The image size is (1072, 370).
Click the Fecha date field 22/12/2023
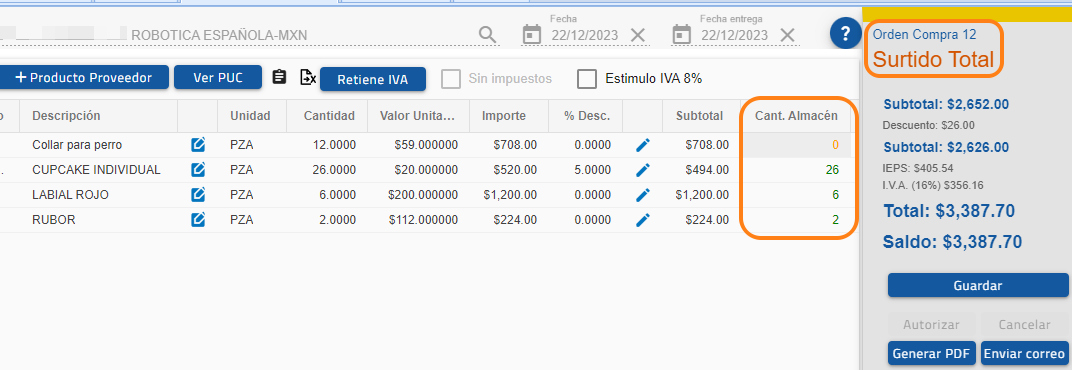585,36
